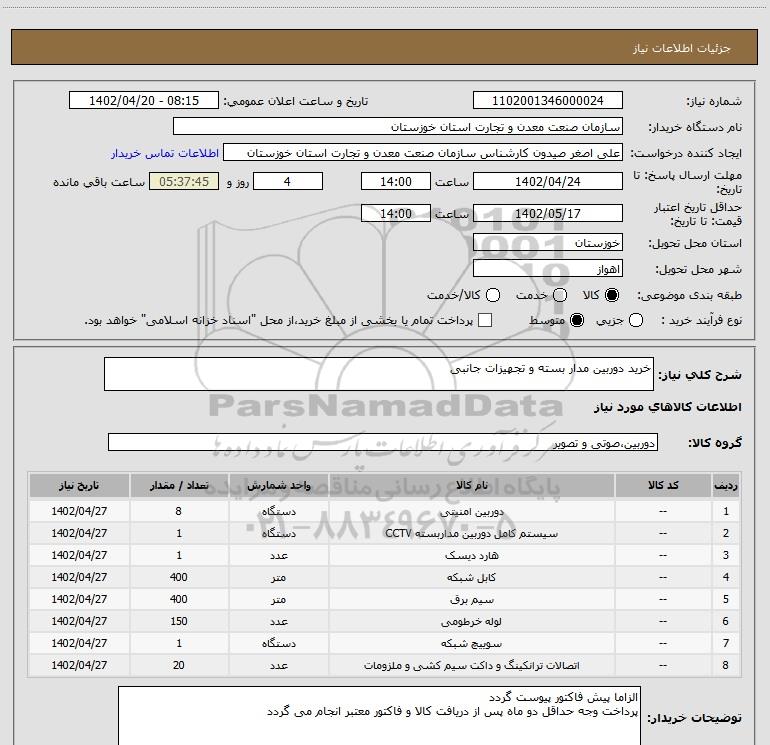Select the خدمت radio button
The image size is (770, 745).
(x=560, y=295)
